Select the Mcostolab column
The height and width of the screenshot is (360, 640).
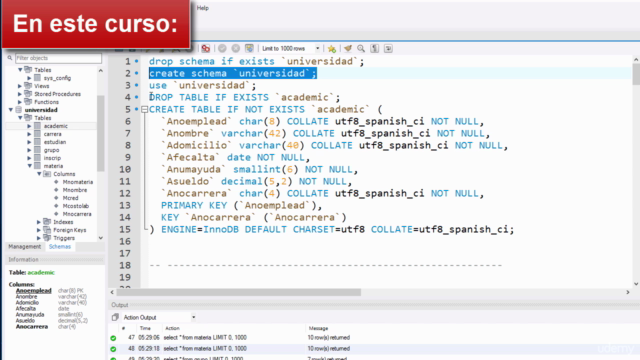pos(76,206)
